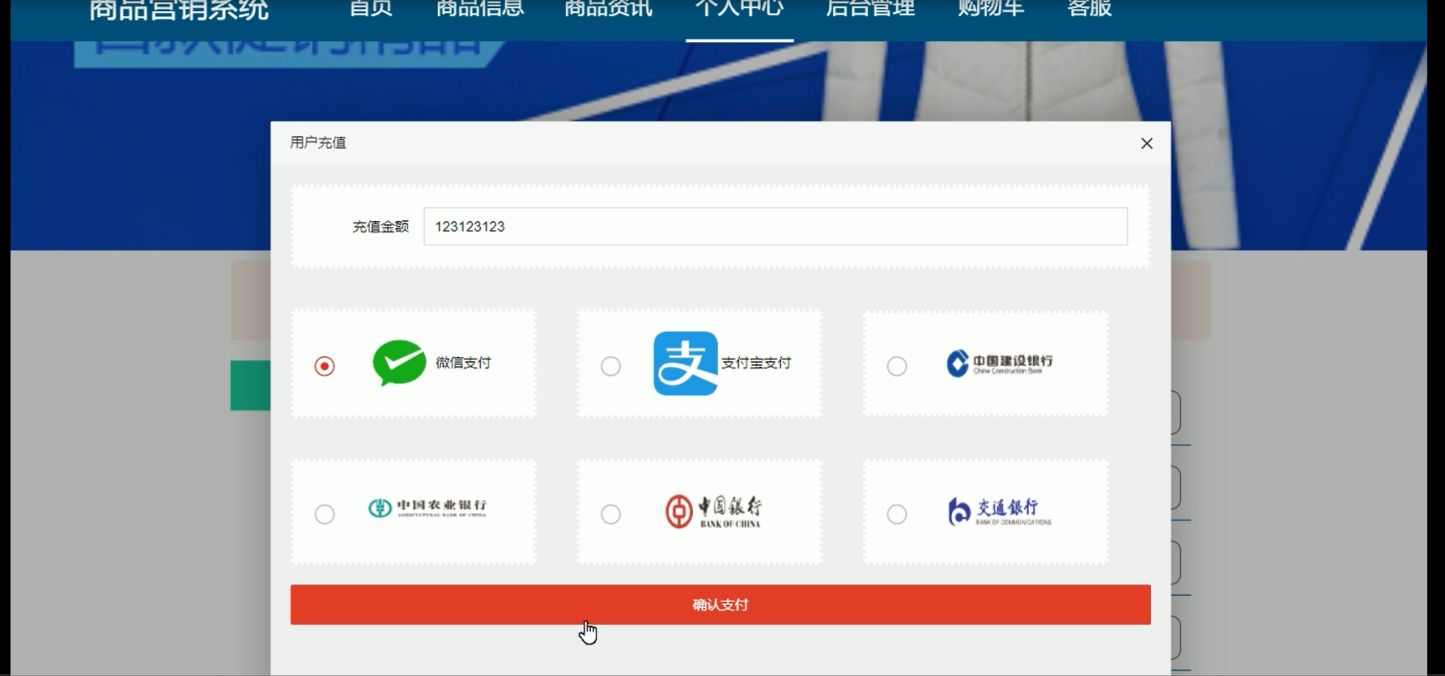1445x676 pixels.
Task: Select the 微信支付 radio button
Action: pos(324,366)
